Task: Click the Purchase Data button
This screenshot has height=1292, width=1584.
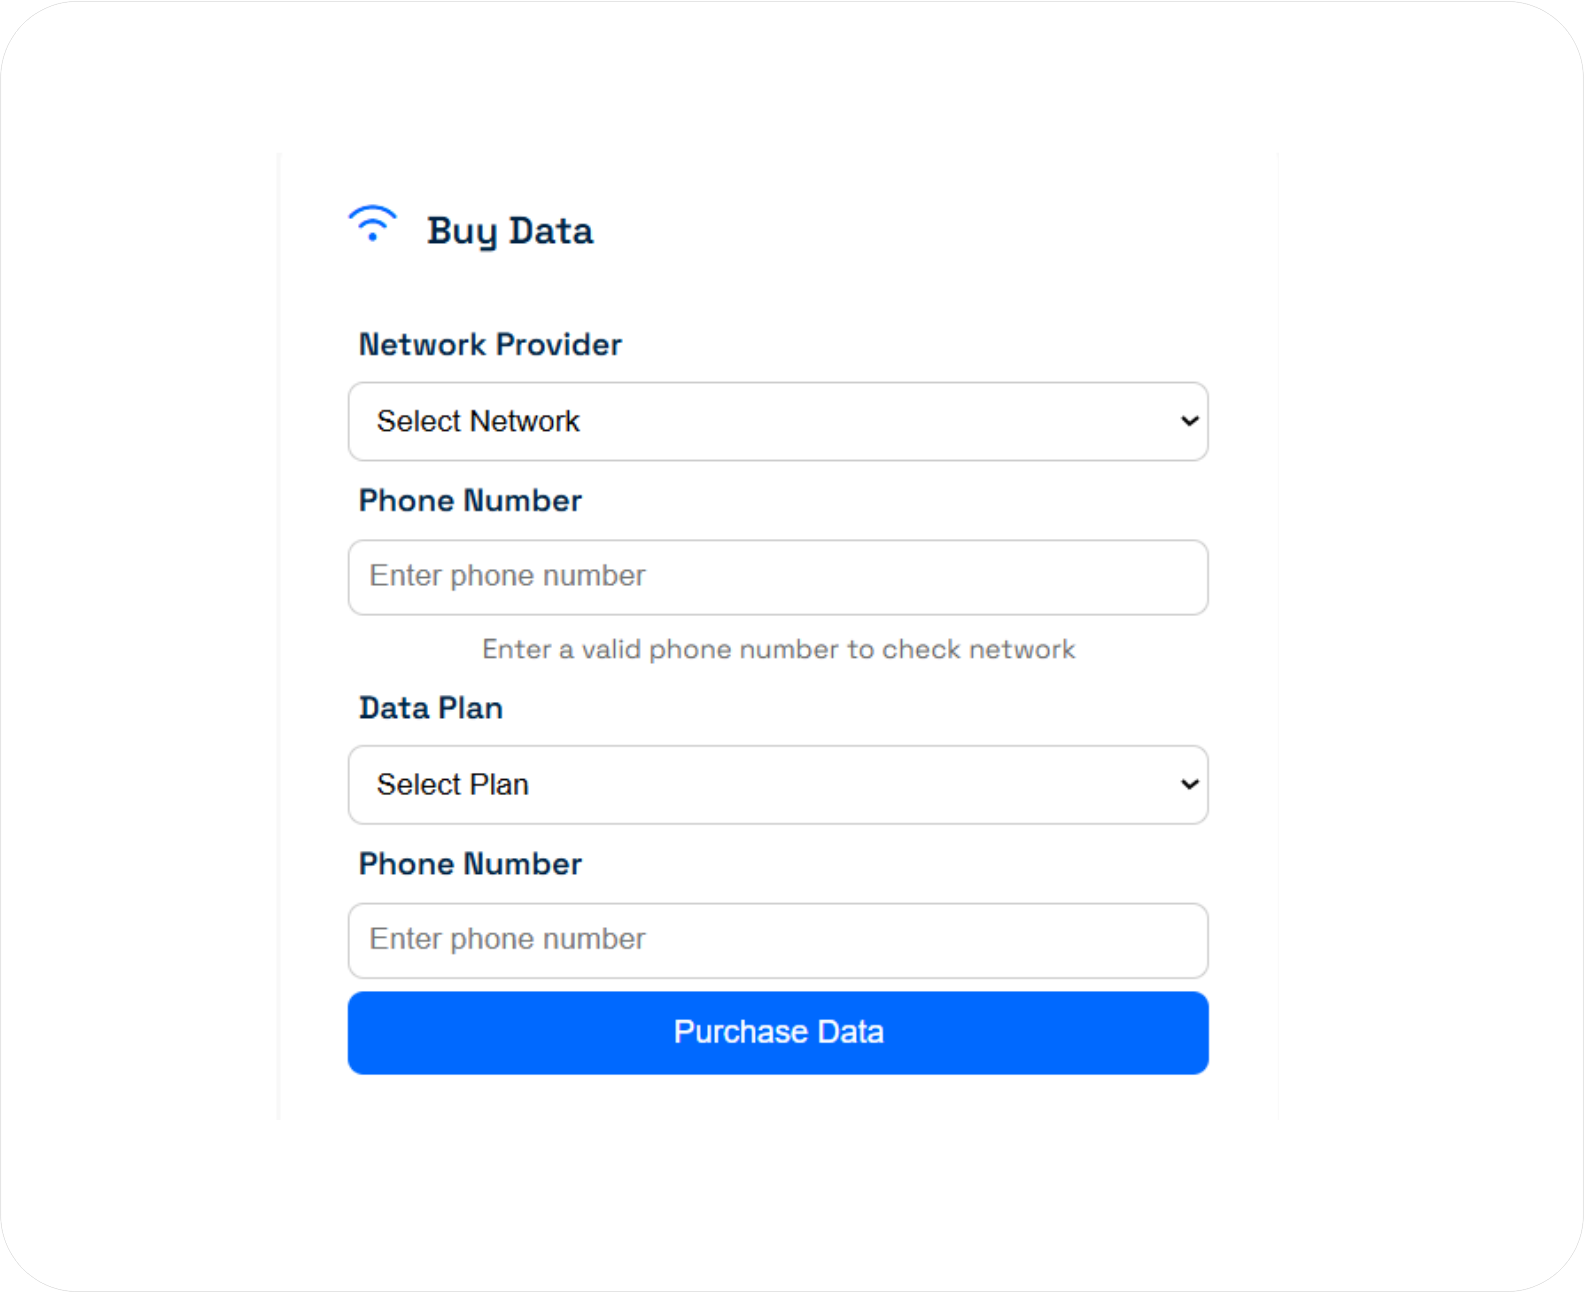Action: (x=778, y=1032)
